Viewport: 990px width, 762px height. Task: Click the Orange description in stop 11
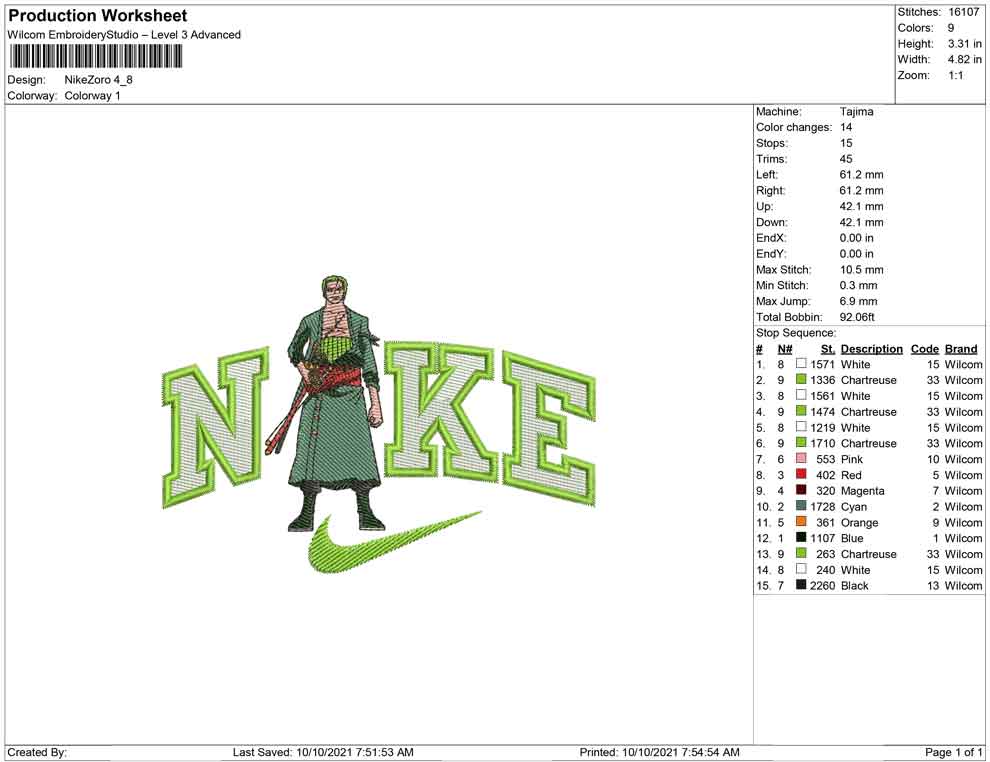point(859,523)
